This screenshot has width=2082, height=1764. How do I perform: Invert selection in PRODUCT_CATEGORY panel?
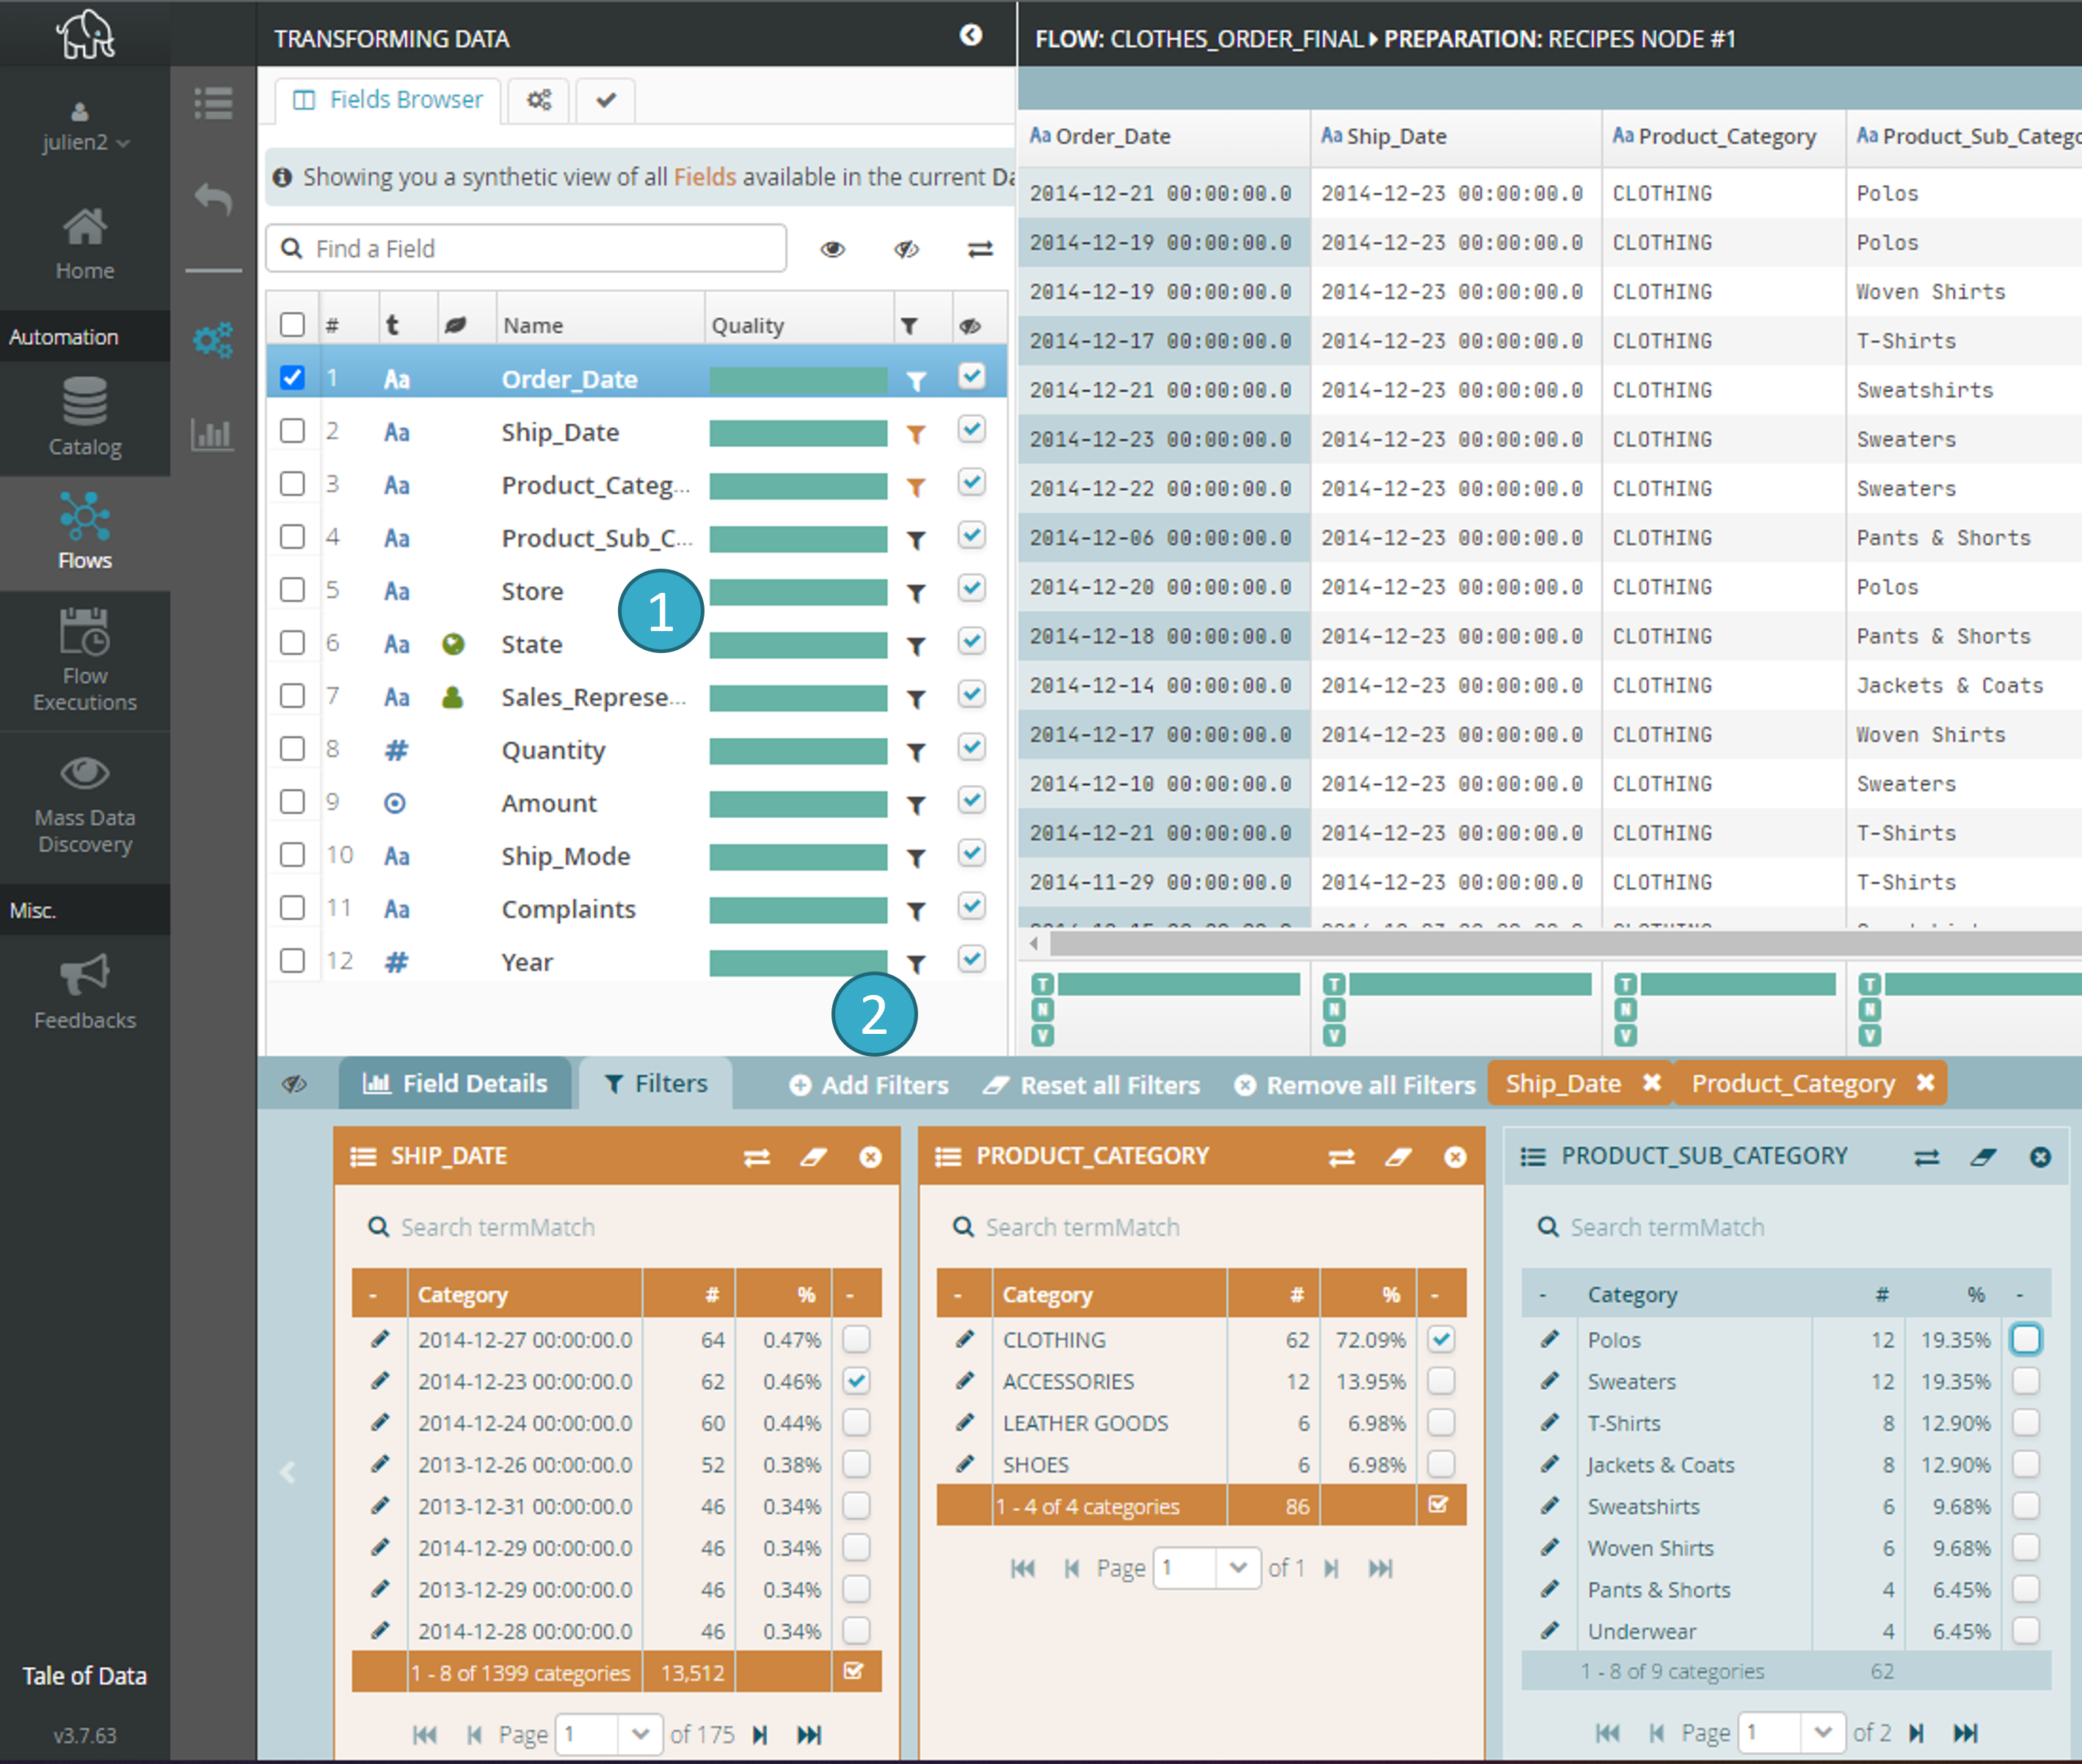[x=1341, y=1157]
